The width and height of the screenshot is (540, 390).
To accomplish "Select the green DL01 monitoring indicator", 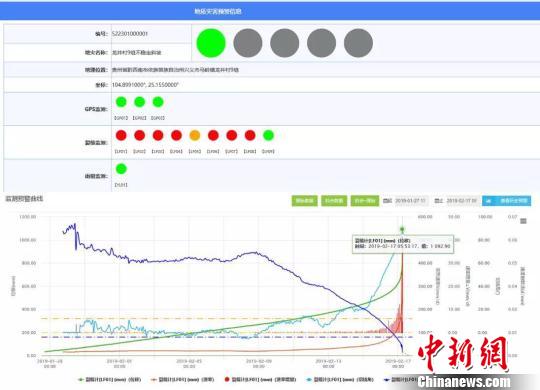I will point(121,169).
